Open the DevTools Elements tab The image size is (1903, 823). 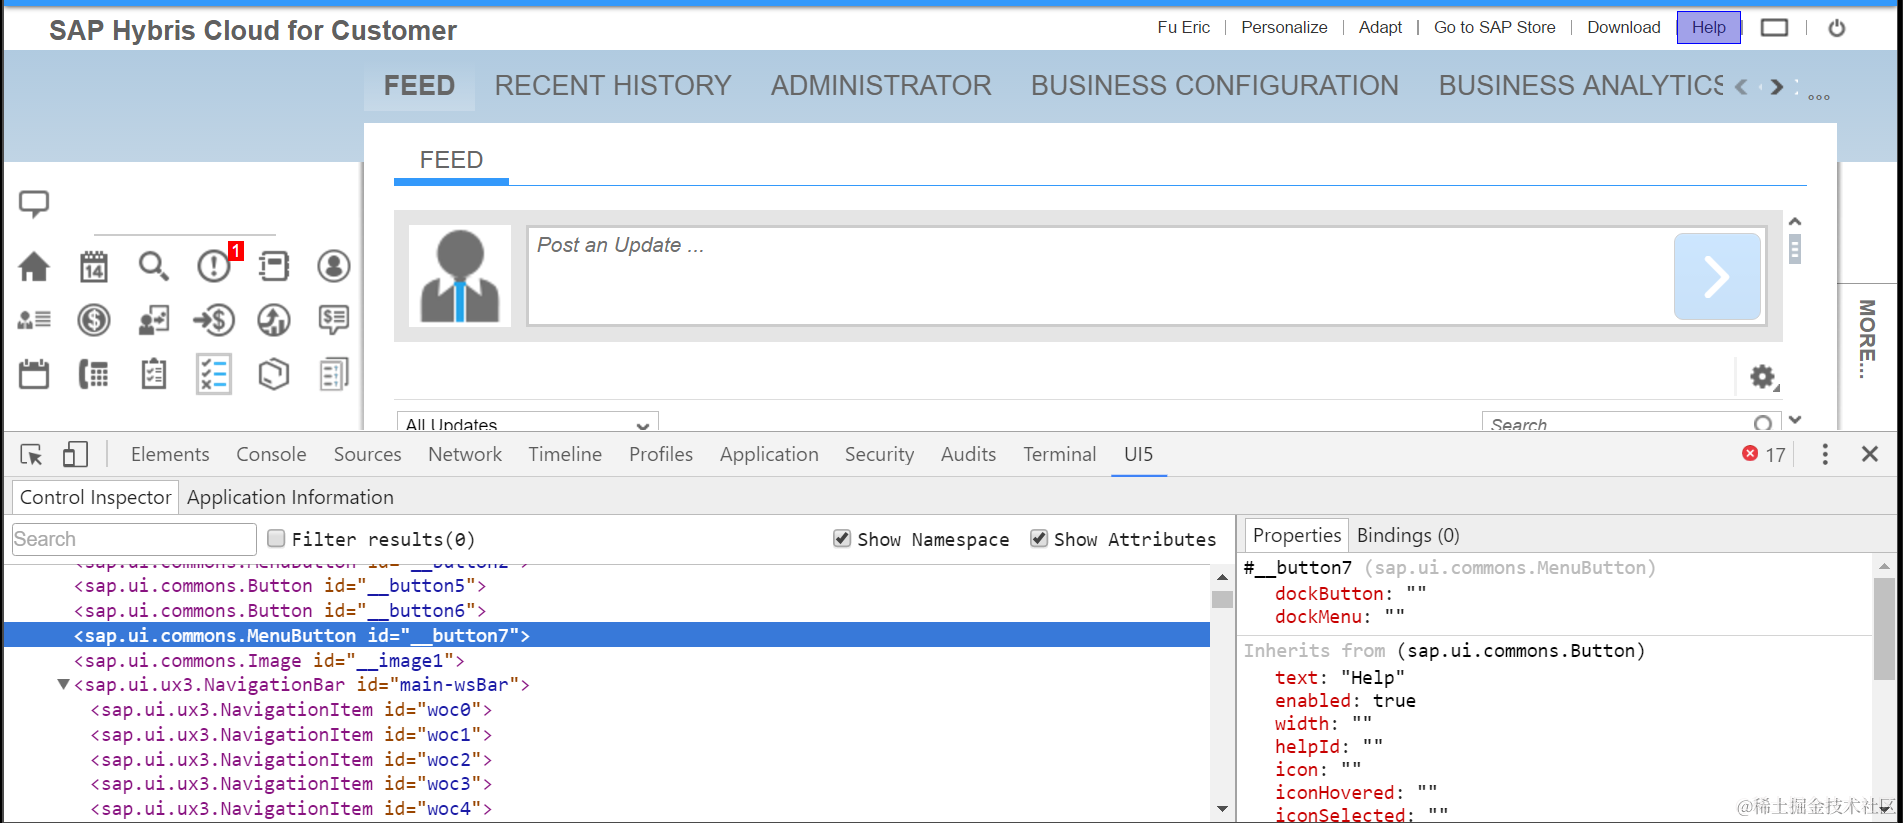tap(170, 455)
